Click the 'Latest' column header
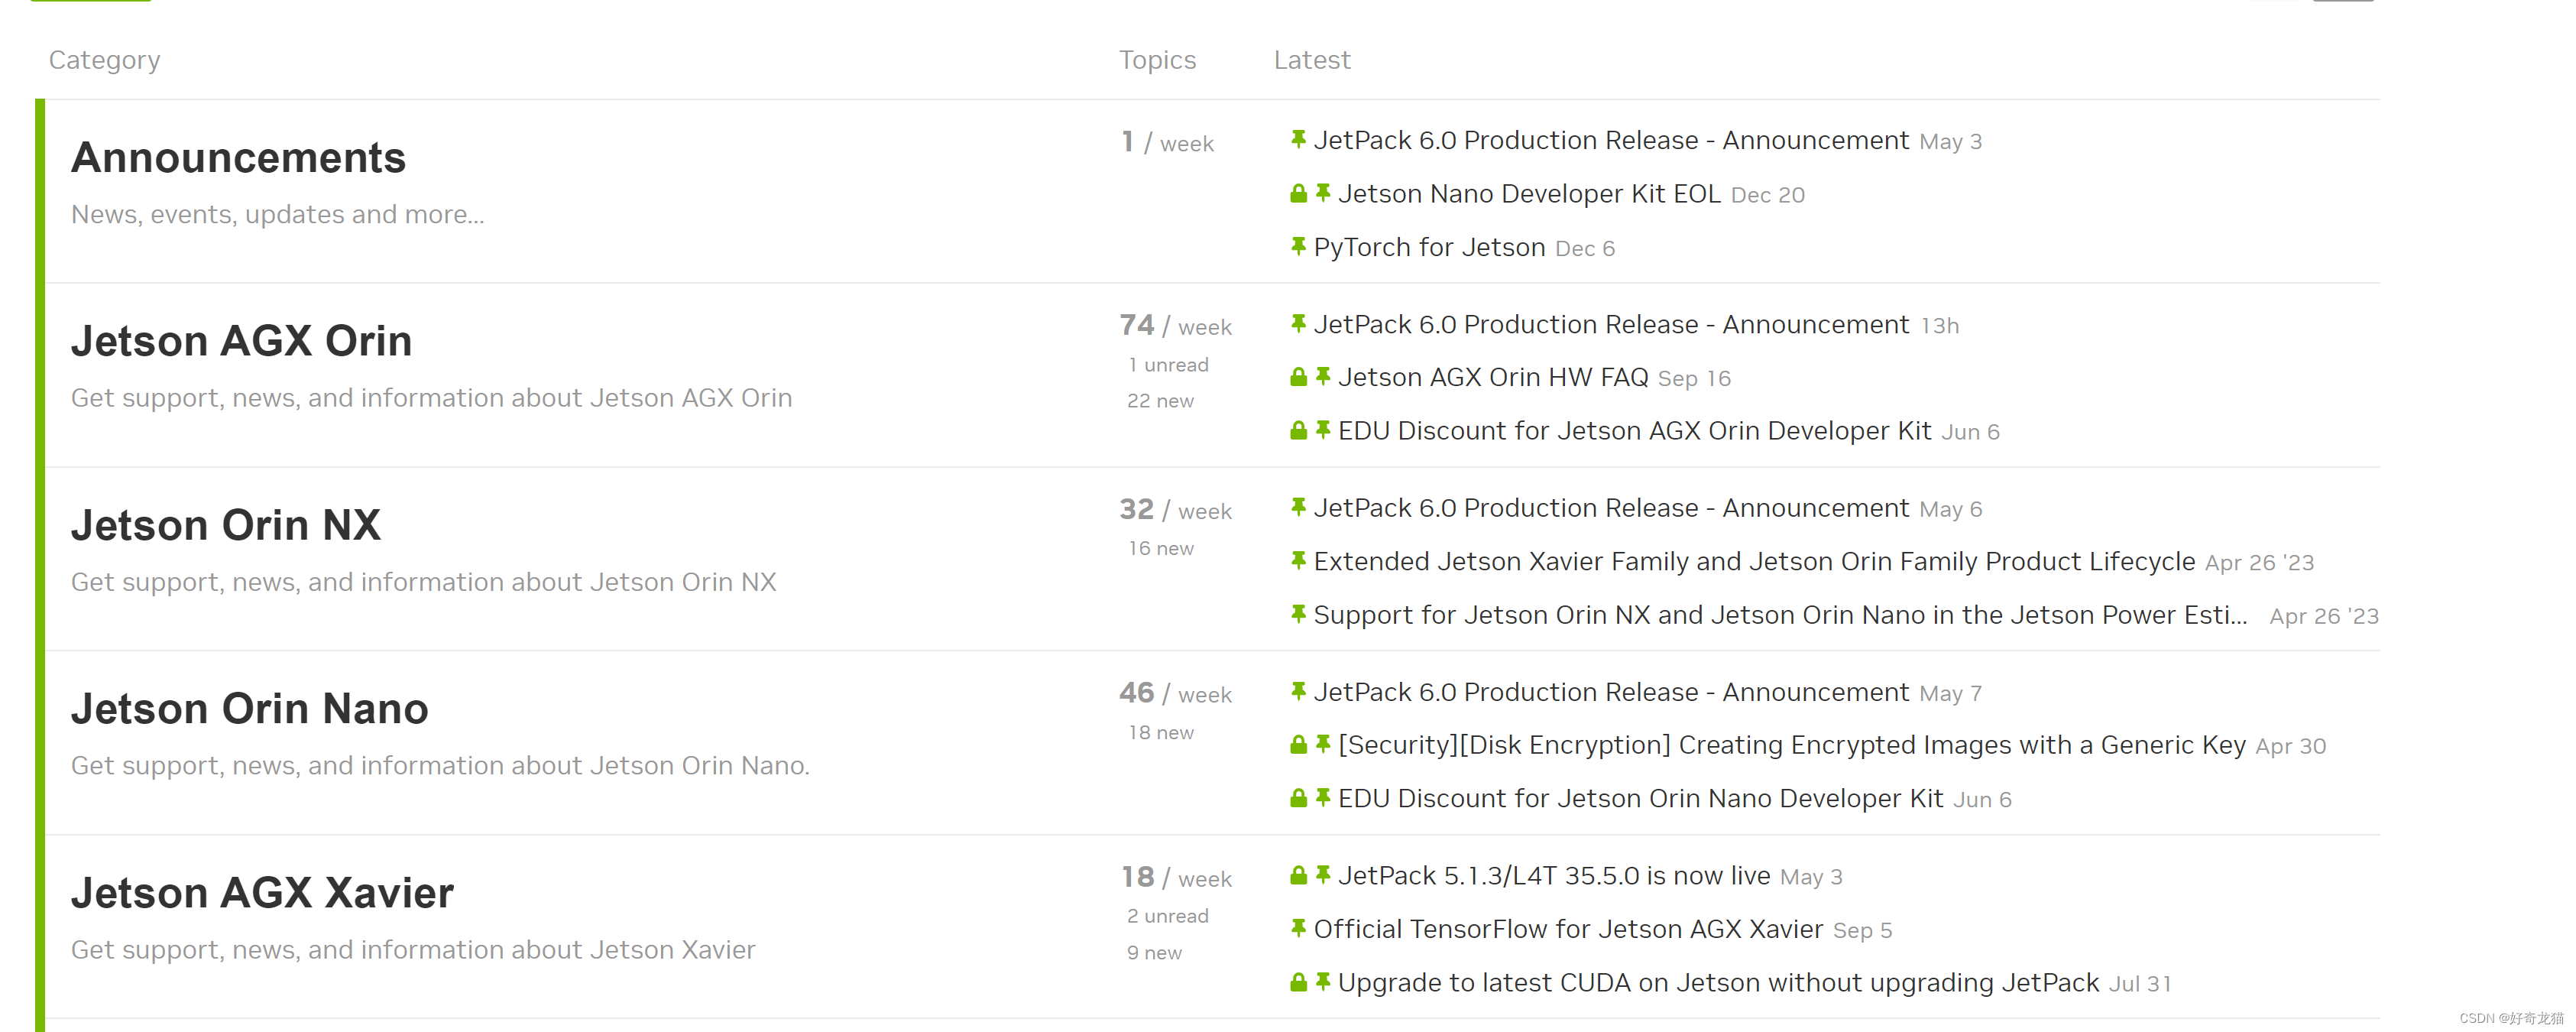2576x1032 pixels. tap(1312, 60)
